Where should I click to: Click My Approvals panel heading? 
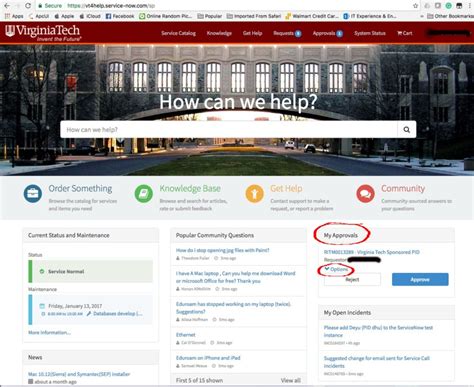(x=341, y=235)
